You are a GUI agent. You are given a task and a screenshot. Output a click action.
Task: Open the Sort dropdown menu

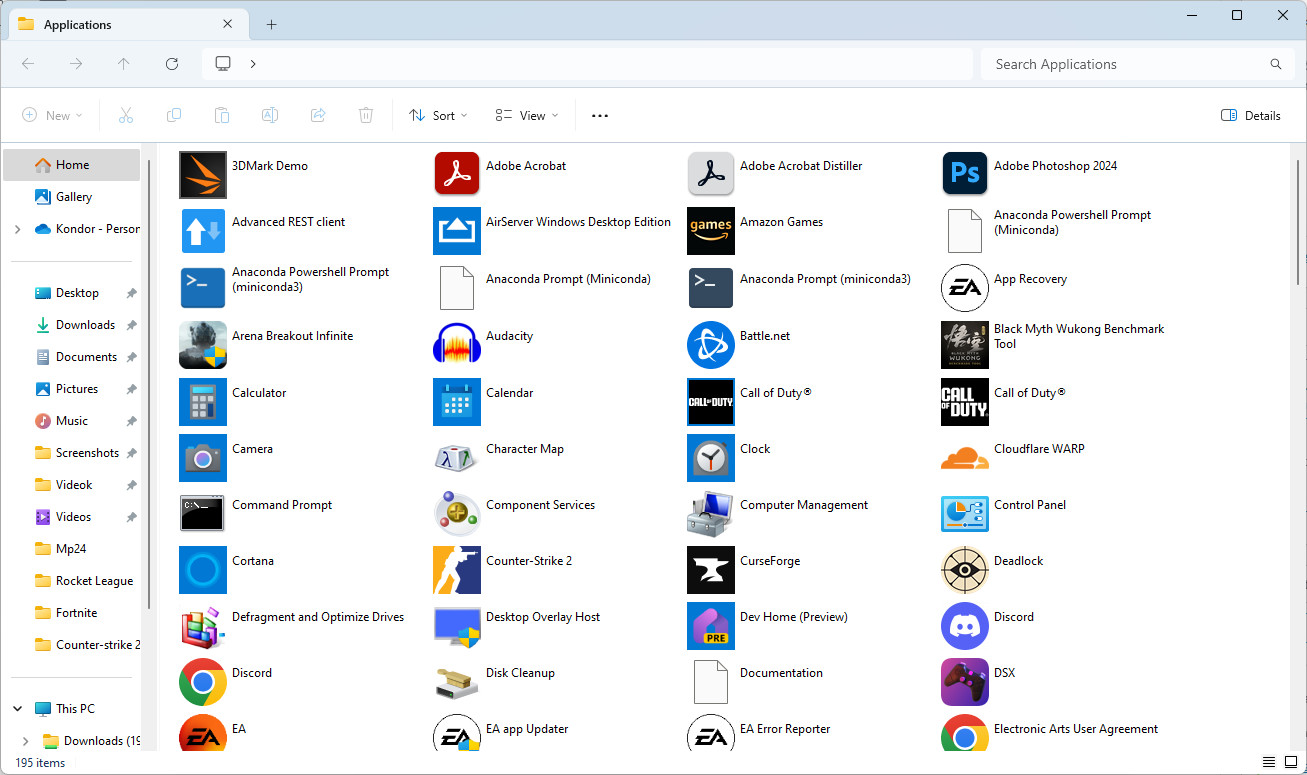click(x=438, y=115)
